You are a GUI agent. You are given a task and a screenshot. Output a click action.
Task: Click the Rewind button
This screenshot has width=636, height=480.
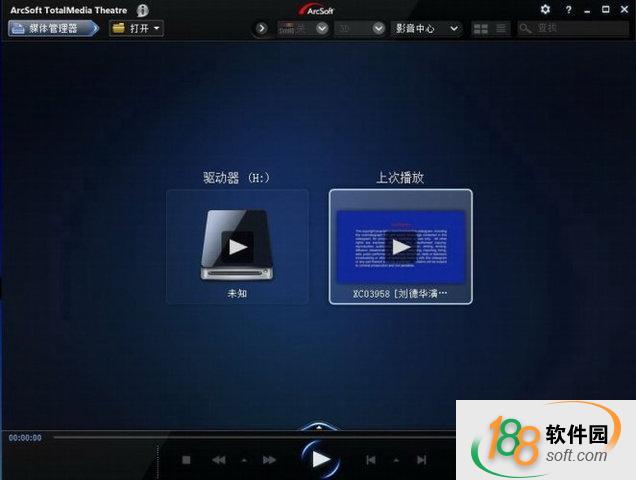218,460
